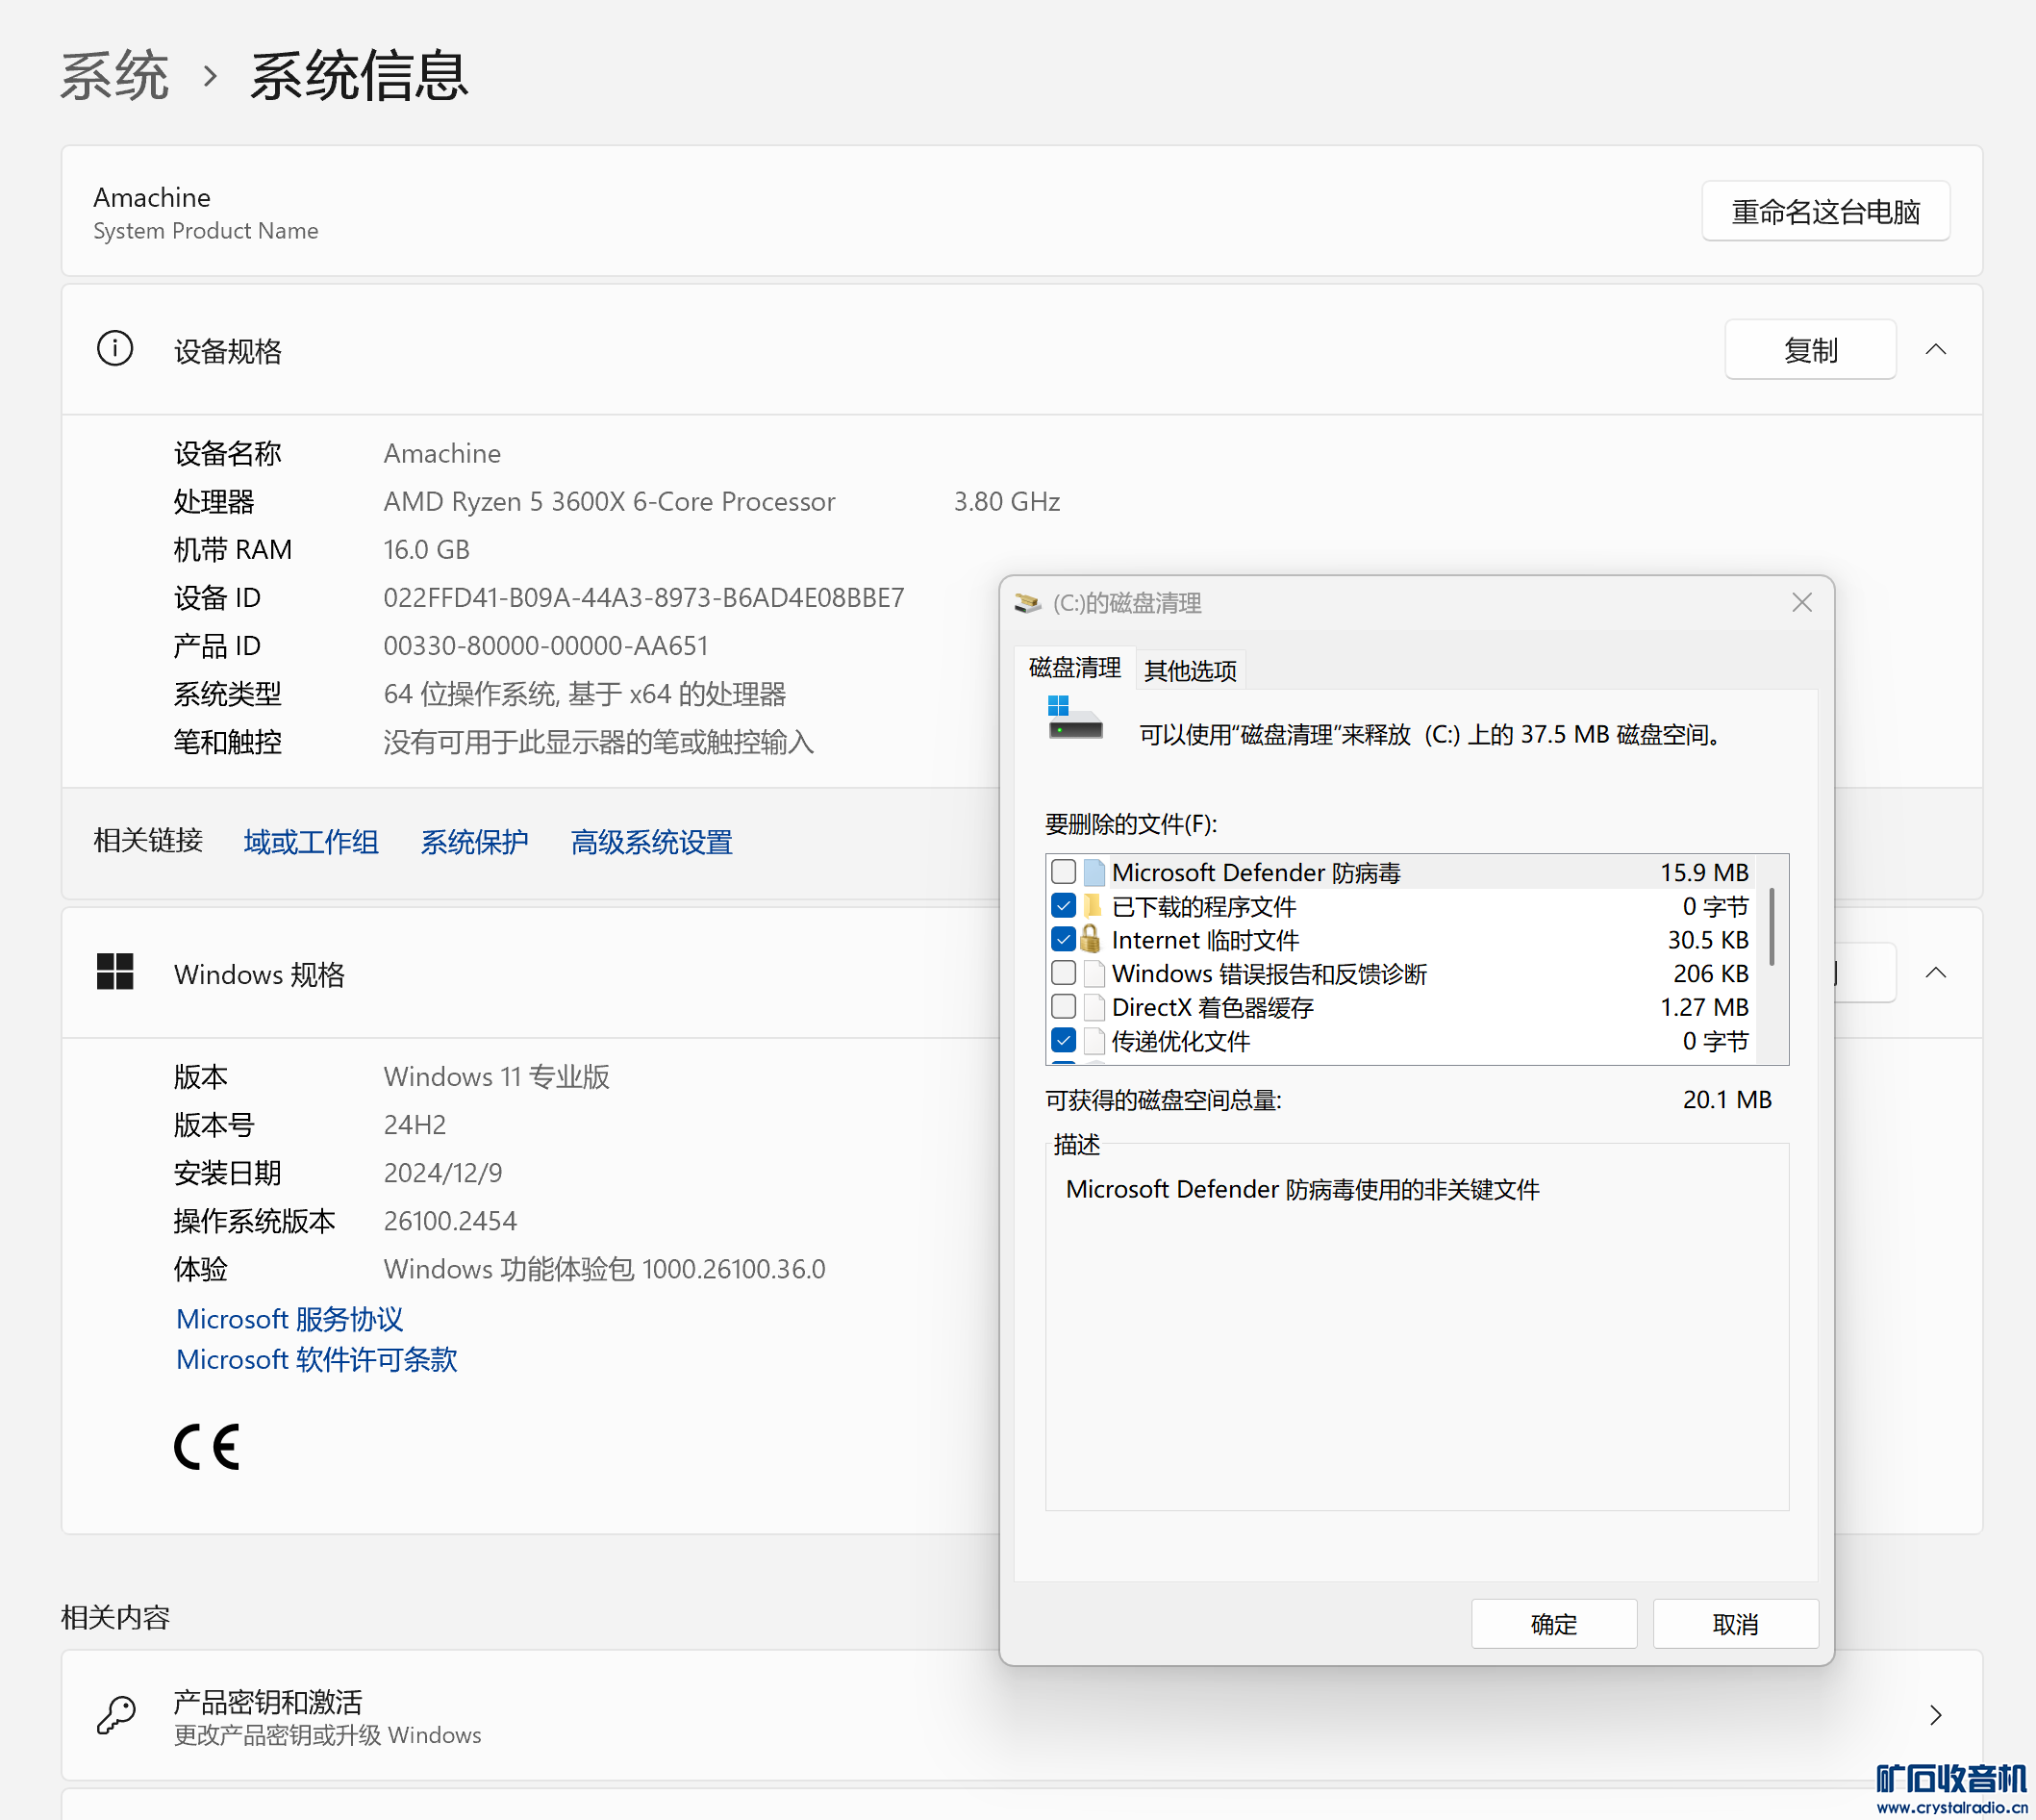
Task: Tick Windows 错误报告和反馈诊断 checkbox
Action: (1063, 973)
